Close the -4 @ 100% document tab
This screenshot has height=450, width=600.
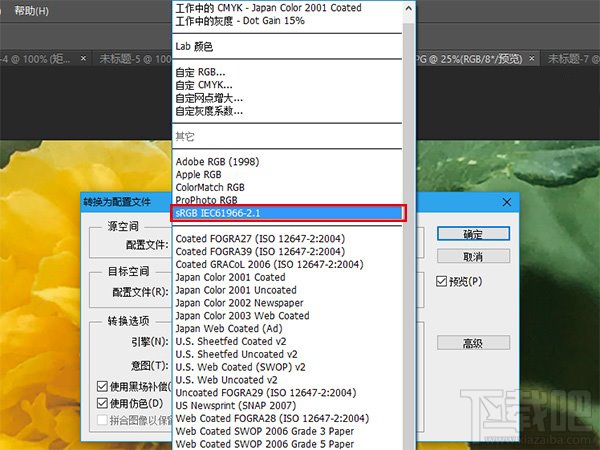83,59
